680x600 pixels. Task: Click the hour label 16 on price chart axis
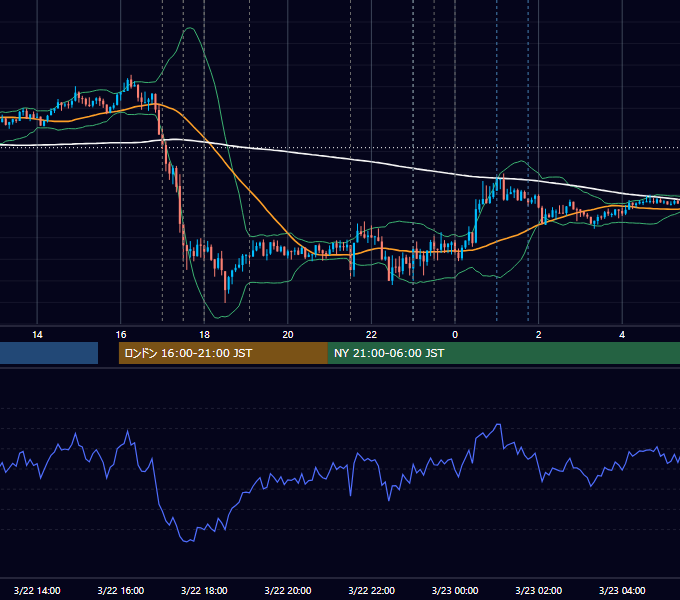(x=121, y=335)
